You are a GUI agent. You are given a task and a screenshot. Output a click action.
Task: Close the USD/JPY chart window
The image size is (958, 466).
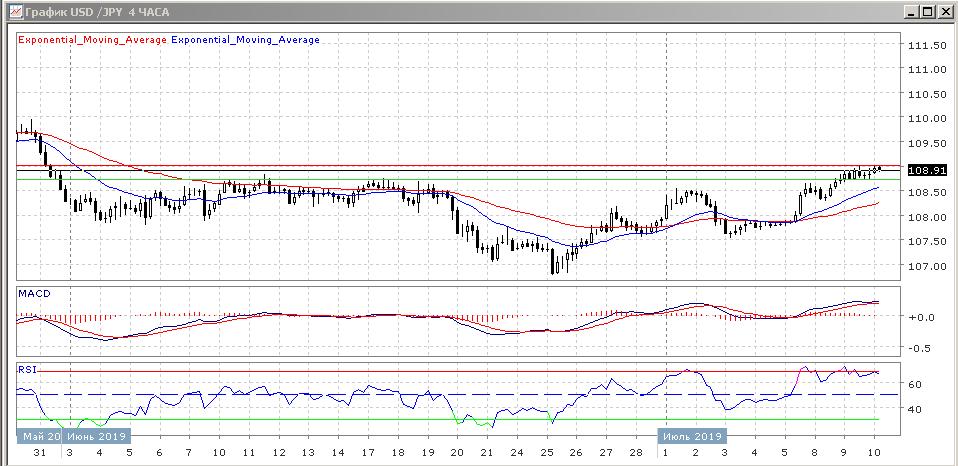coord(944,12)
